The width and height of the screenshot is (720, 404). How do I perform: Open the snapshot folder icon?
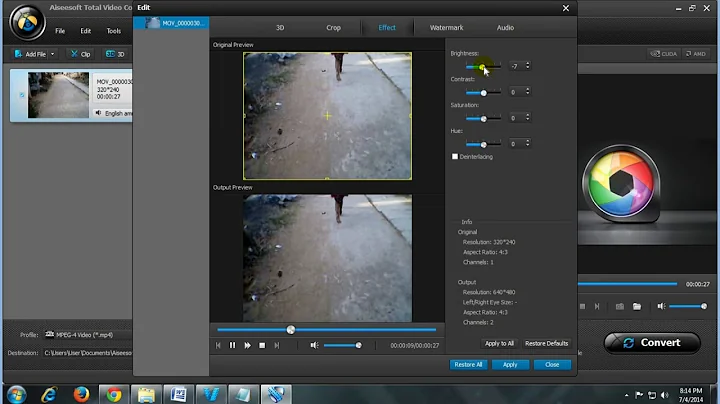[637, 306]
